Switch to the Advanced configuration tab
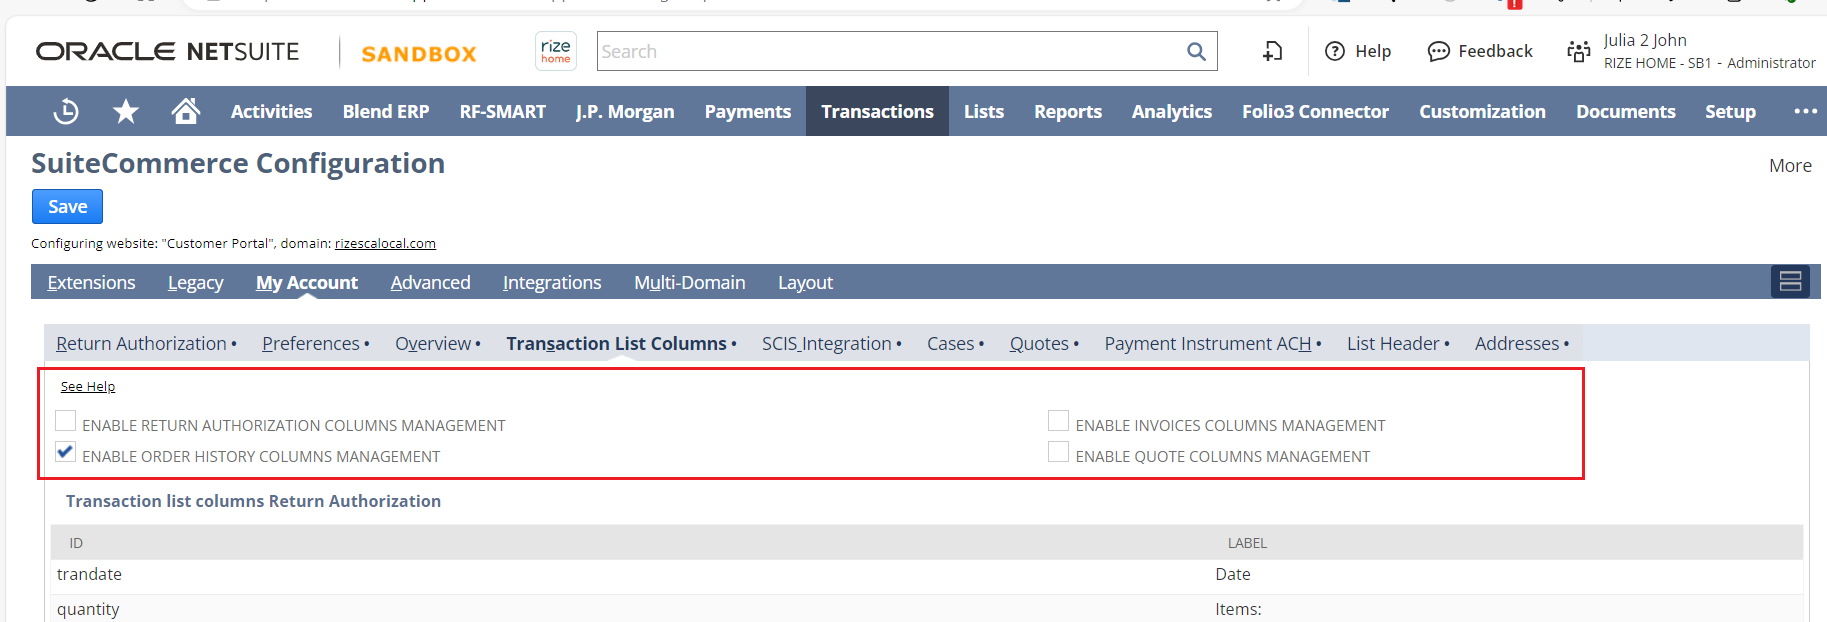1827x622 pixels. pyautogui.click(x=430, y=283)
